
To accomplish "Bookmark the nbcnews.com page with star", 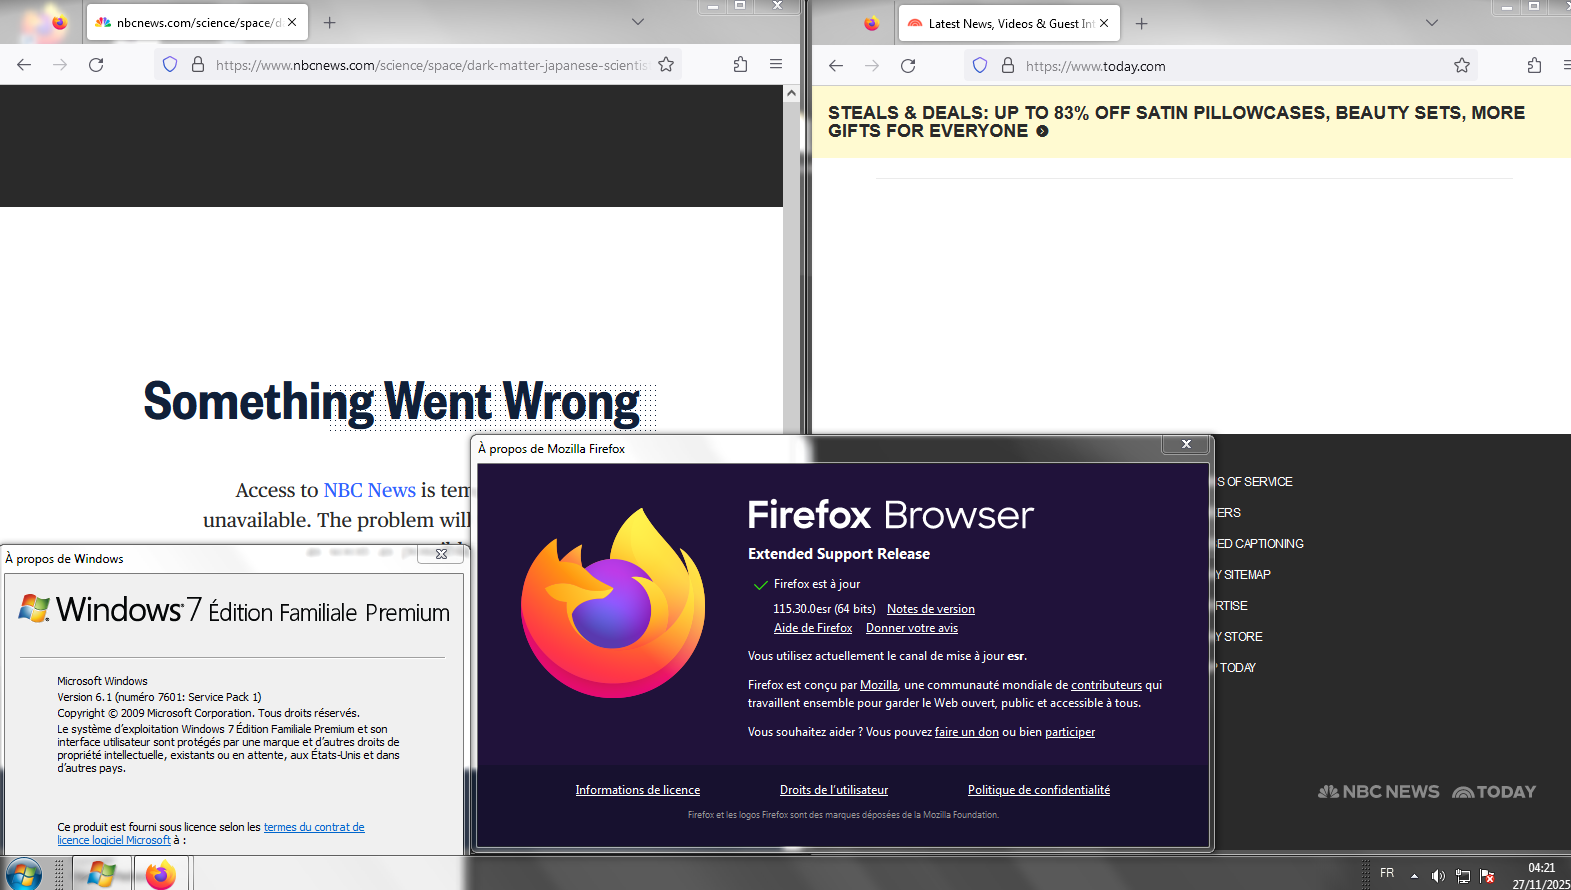I will click(666, 65).
